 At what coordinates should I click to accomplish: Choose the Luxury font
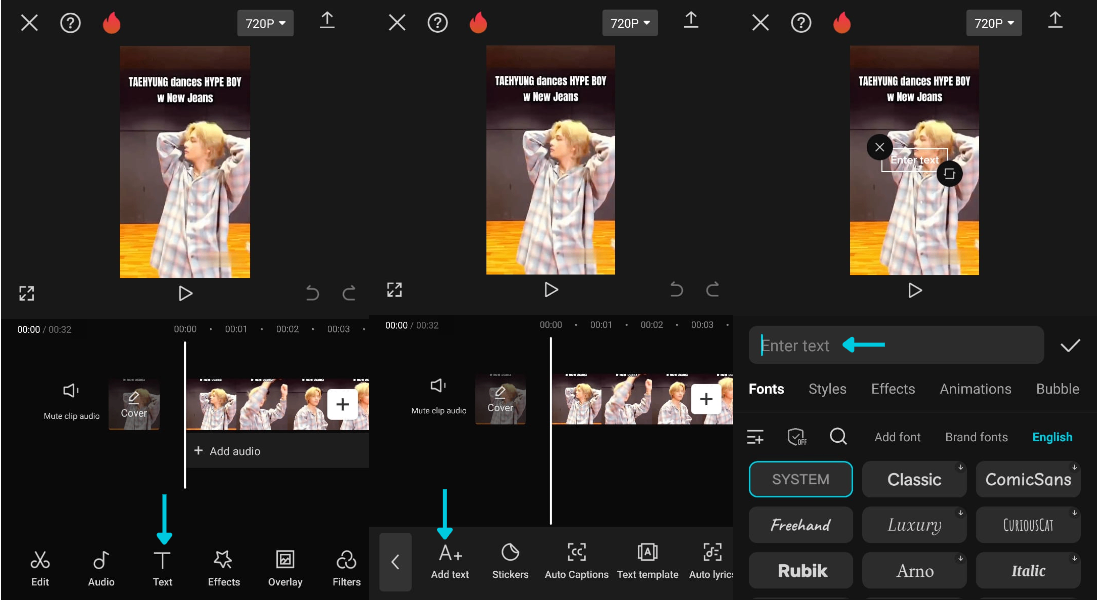coord(914,525)
